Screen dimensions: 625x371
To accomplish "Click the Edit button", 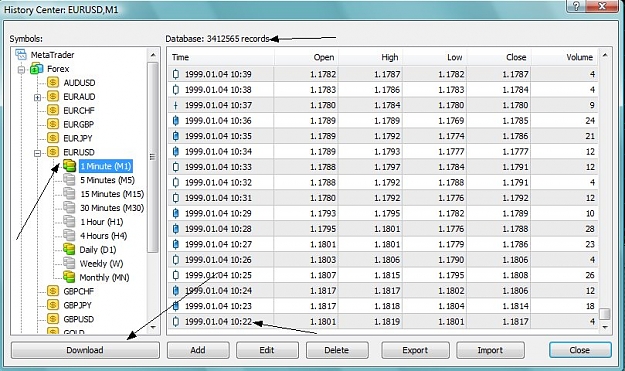I will point(267,350).
